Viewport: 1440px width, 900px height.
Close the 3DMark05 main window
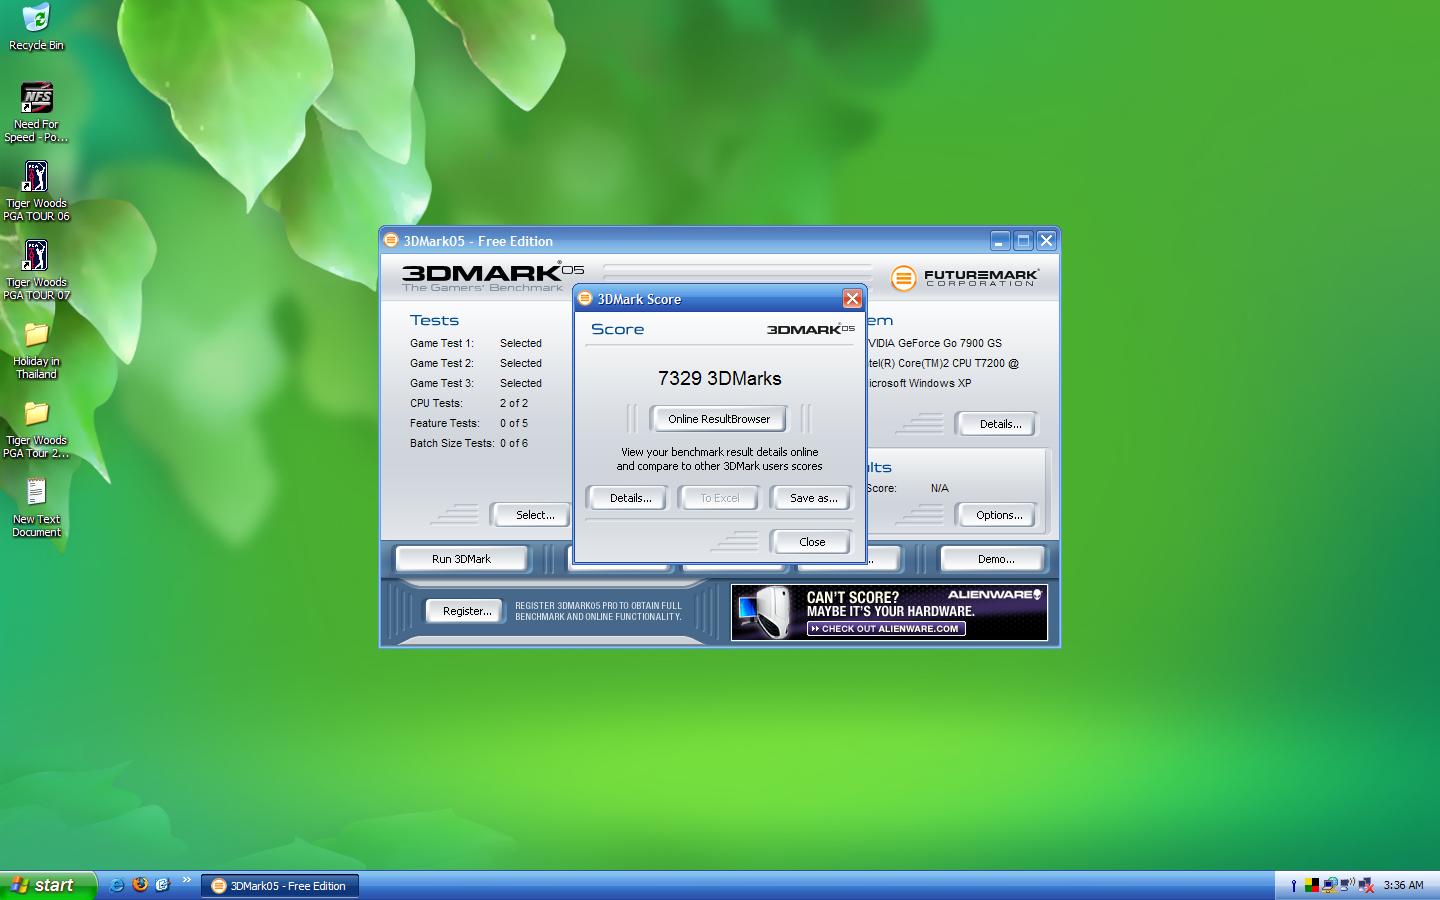click(1046, 241)
